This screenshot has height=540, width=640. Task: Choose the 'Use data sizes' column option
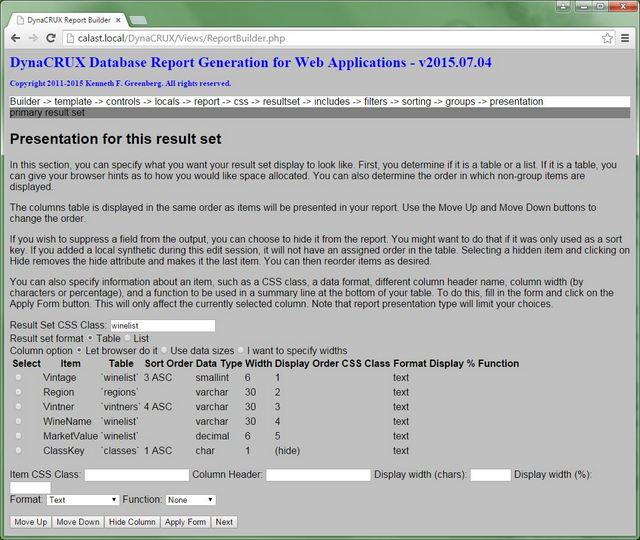coord(164,350)
